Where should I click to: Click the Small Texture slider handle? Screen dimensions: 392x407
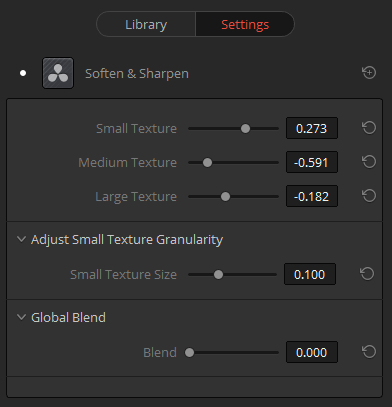point(245,128)
